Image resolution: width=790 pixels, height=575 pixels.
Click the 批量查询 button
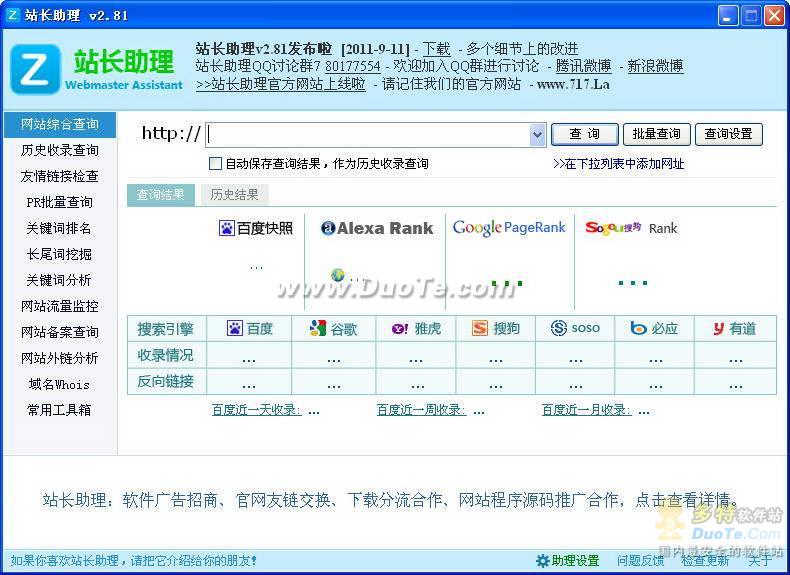(x=657, y=134)
